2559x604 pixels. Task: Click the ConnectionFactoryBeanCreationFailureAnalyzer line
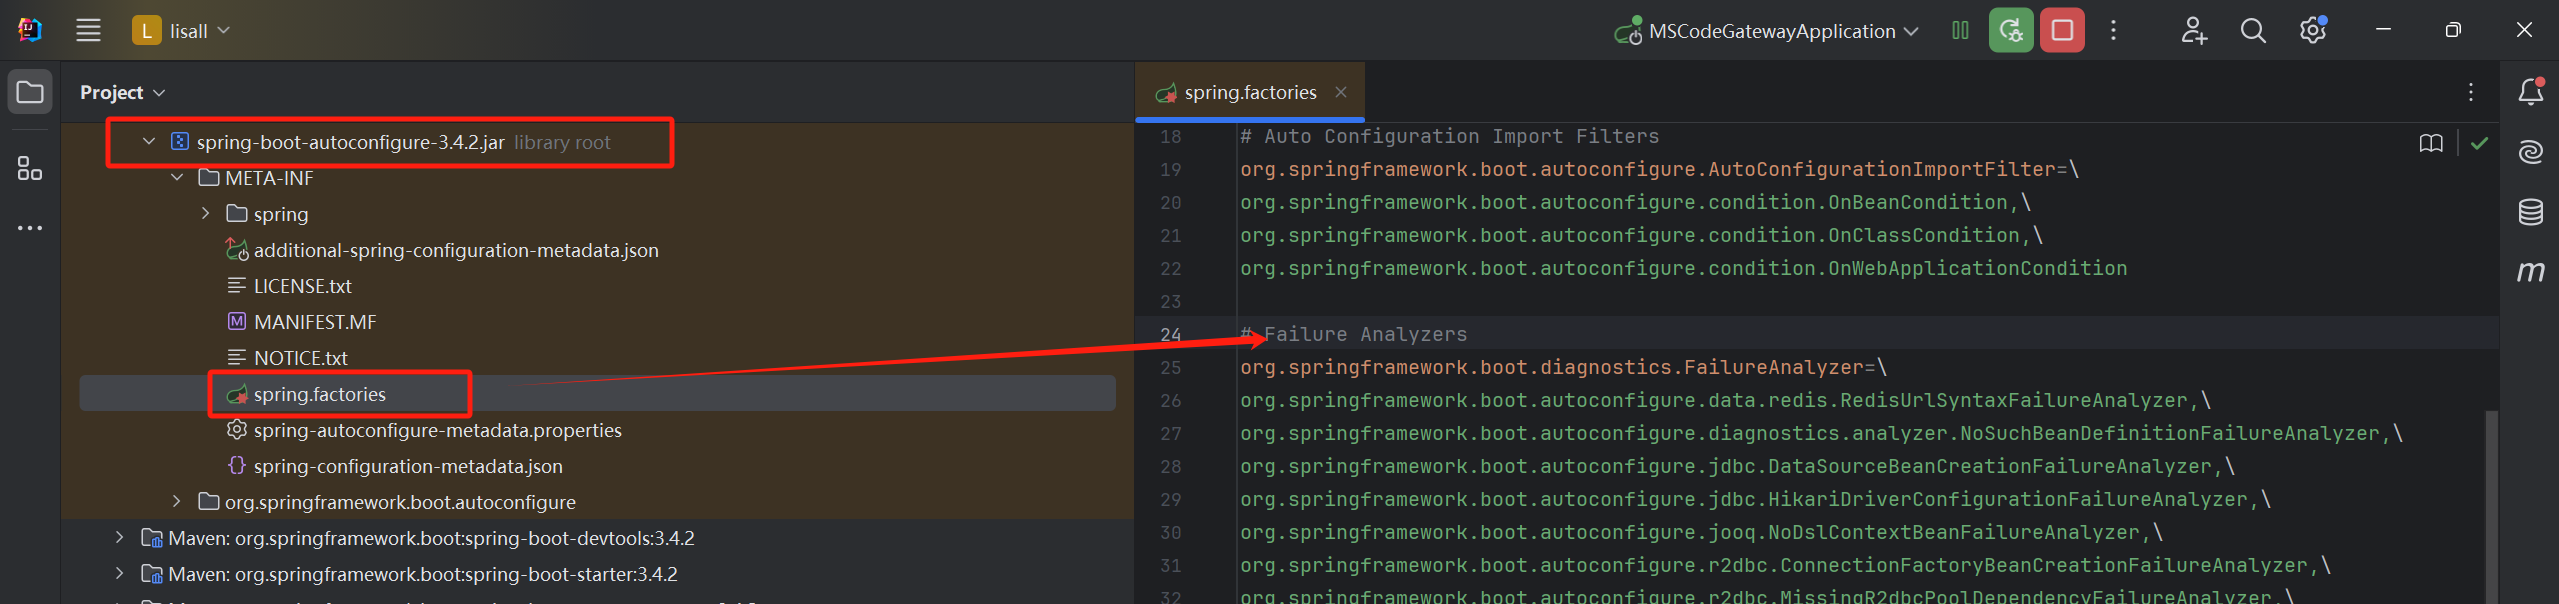(1786, 566)
